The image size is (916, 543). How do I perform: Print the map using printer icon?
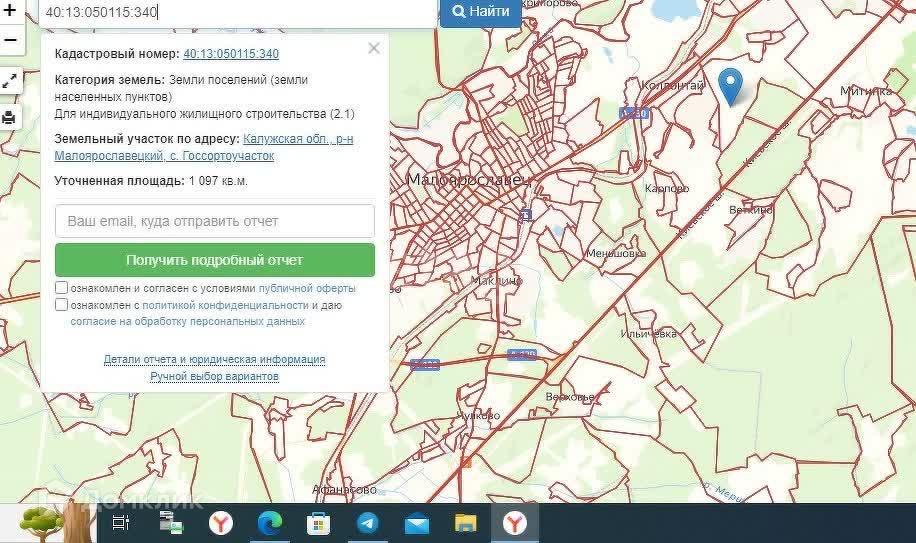[x=10, y=118]
